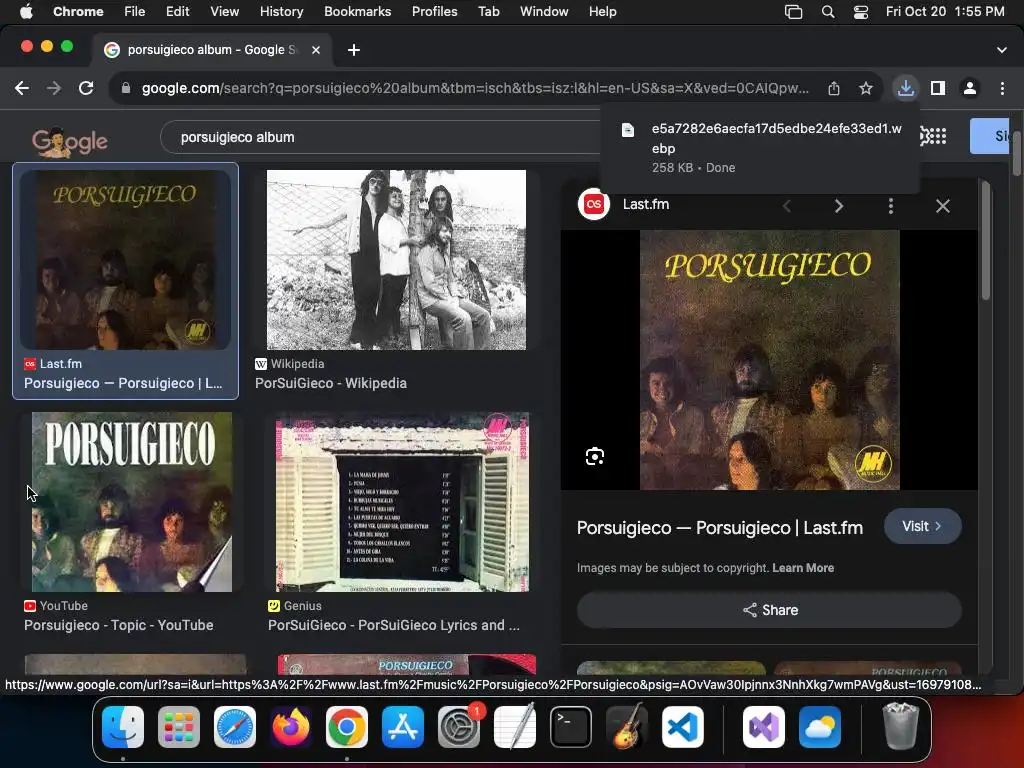The image size is (1024, 768).
Task: Open the Chrome downloads button
Action: click(x=906, y=88)
